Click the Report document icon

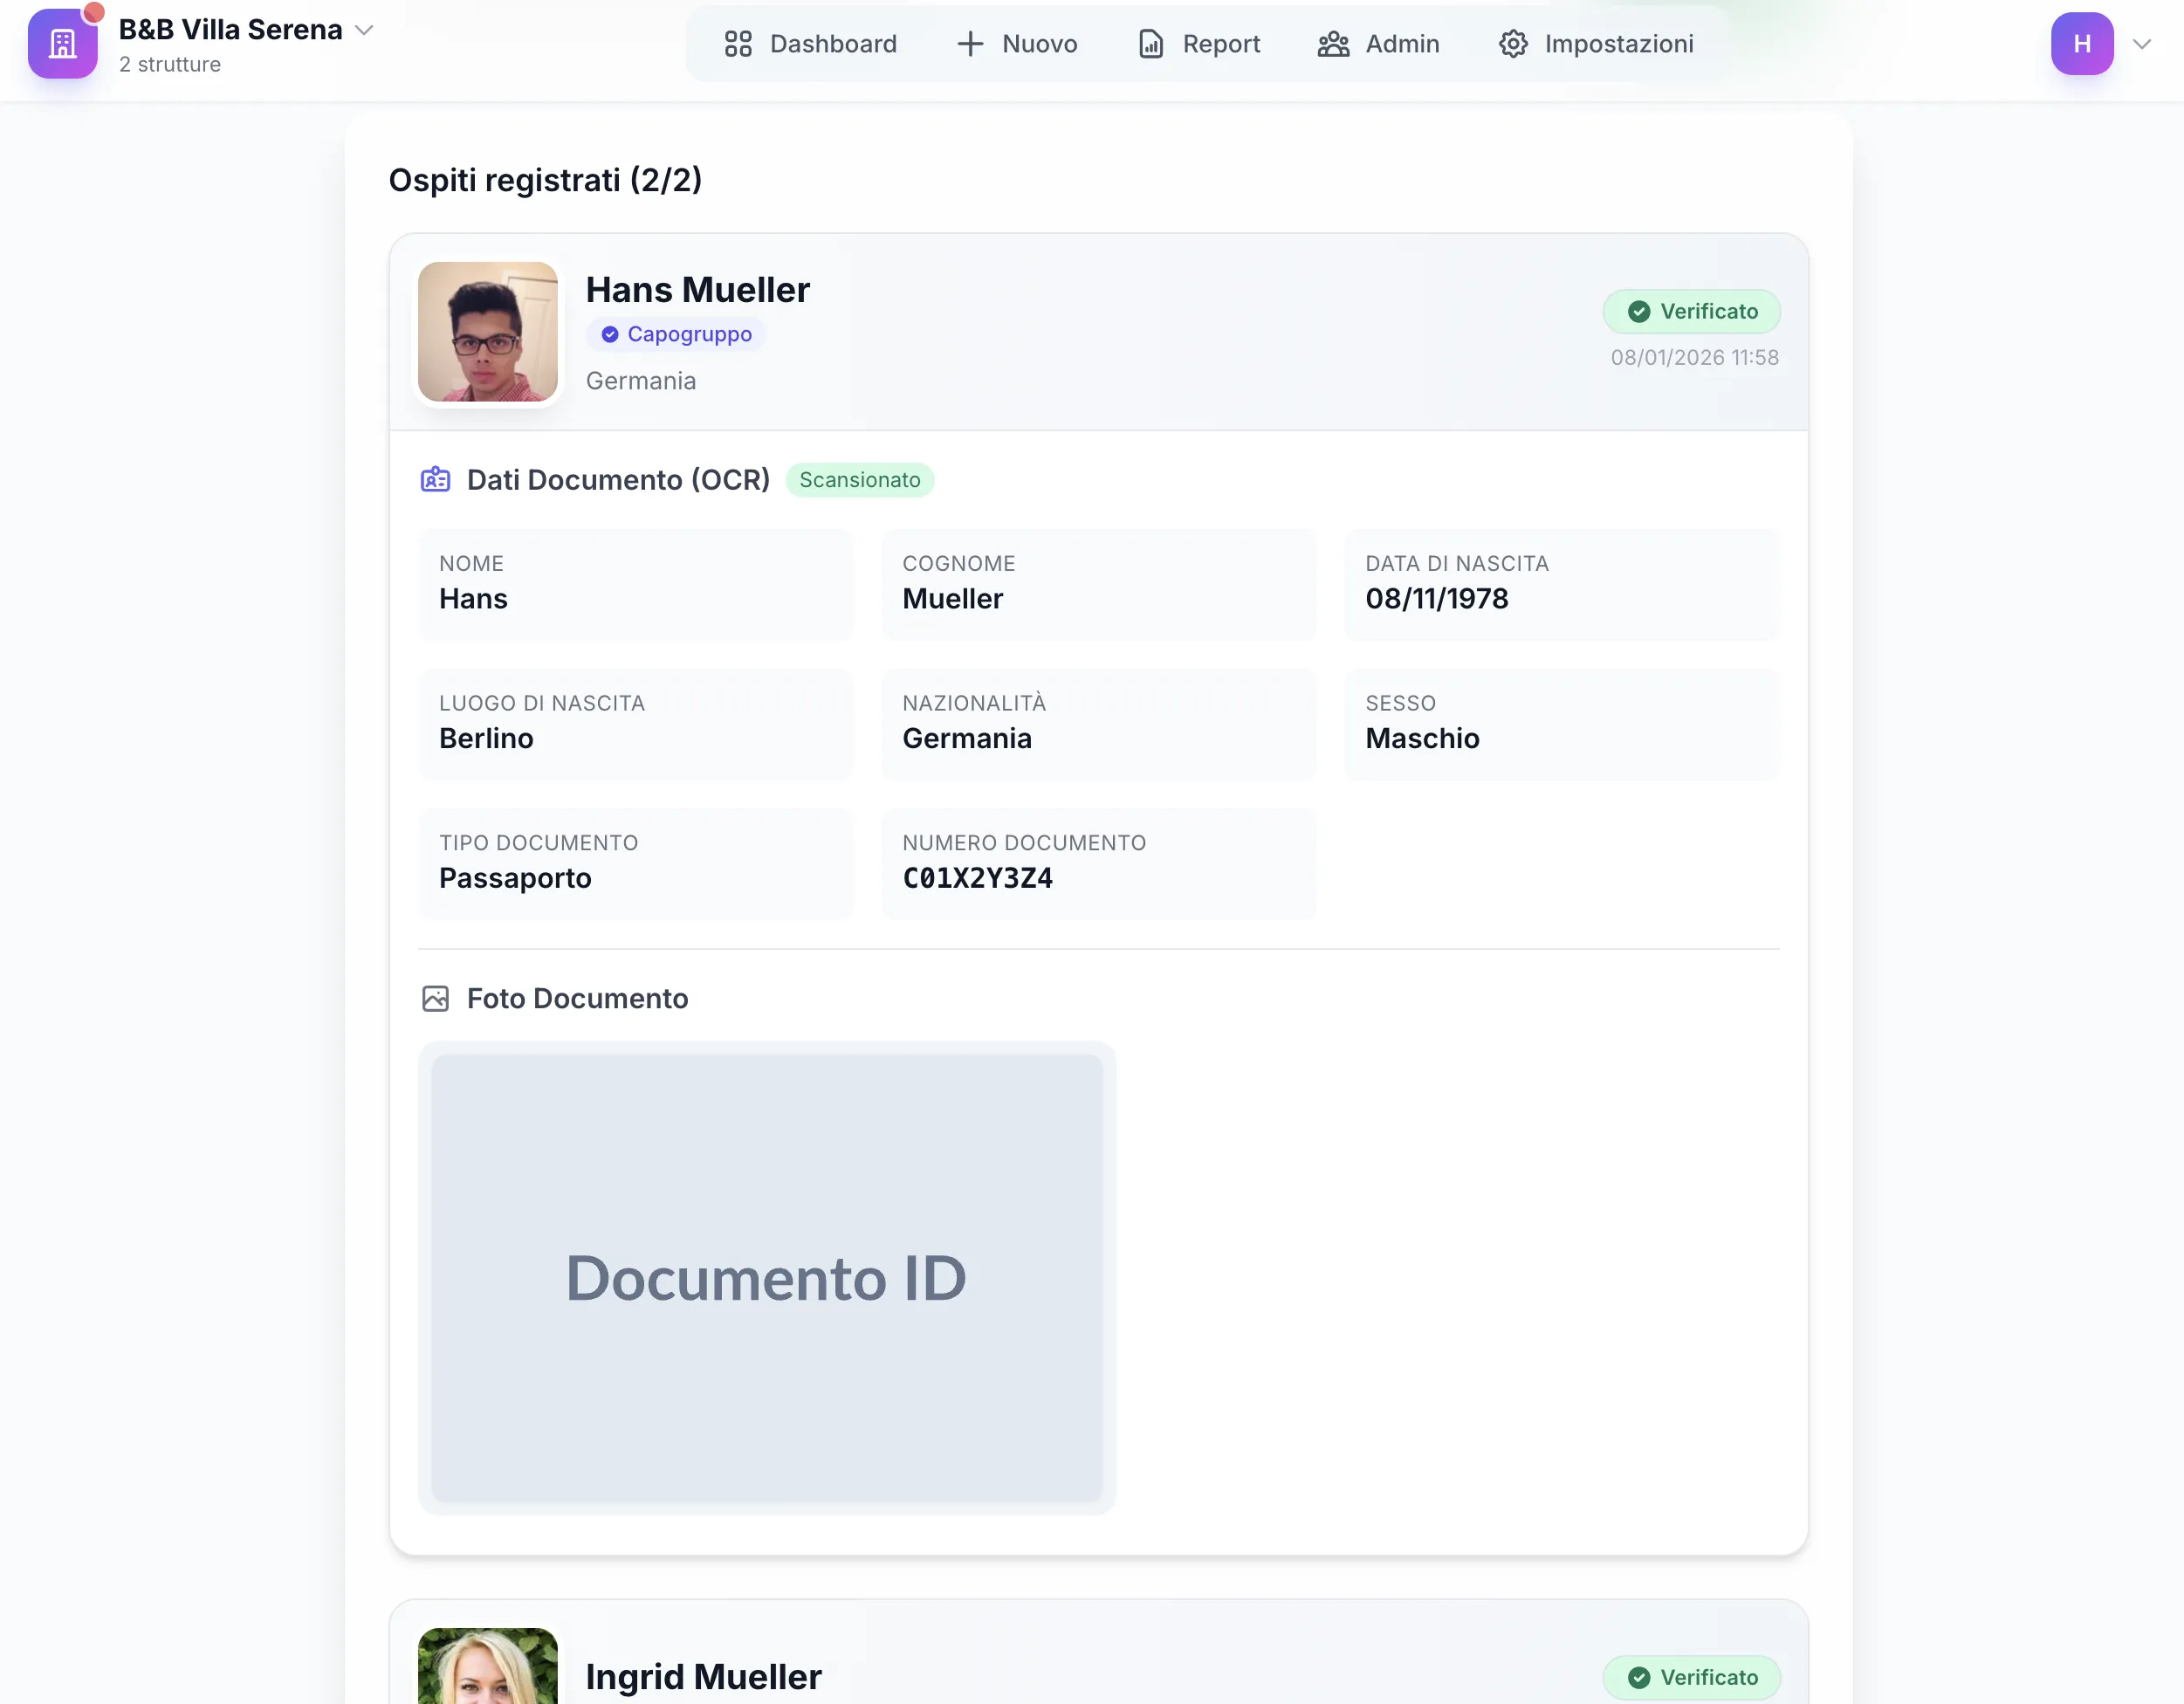click(x=1151, y=44)
